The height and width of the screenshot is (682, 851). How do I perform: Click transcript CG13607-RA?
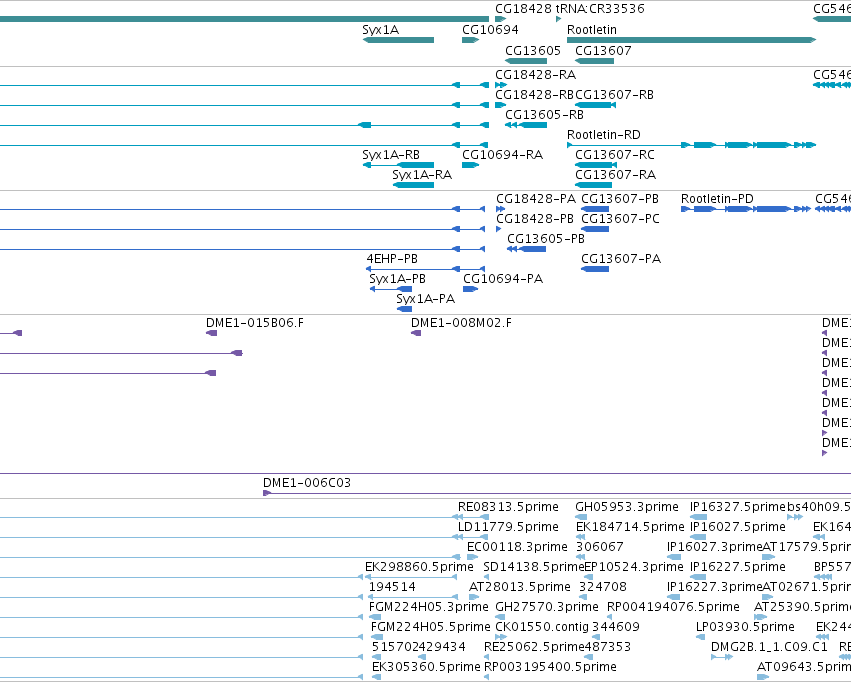point(615,175)
